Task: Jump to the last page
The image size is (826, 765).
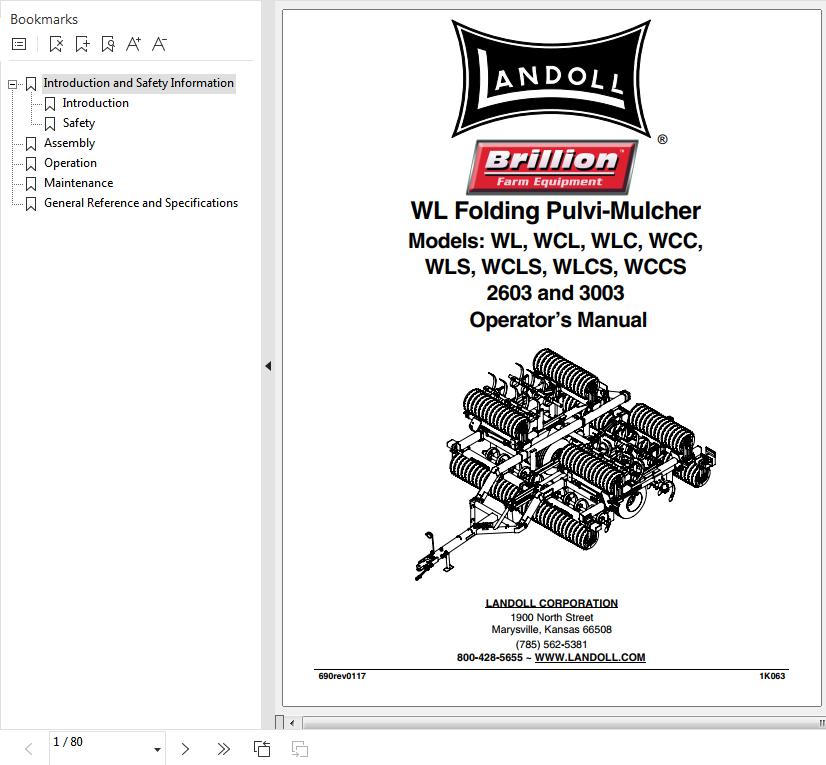Action: [x=223, y=749]
